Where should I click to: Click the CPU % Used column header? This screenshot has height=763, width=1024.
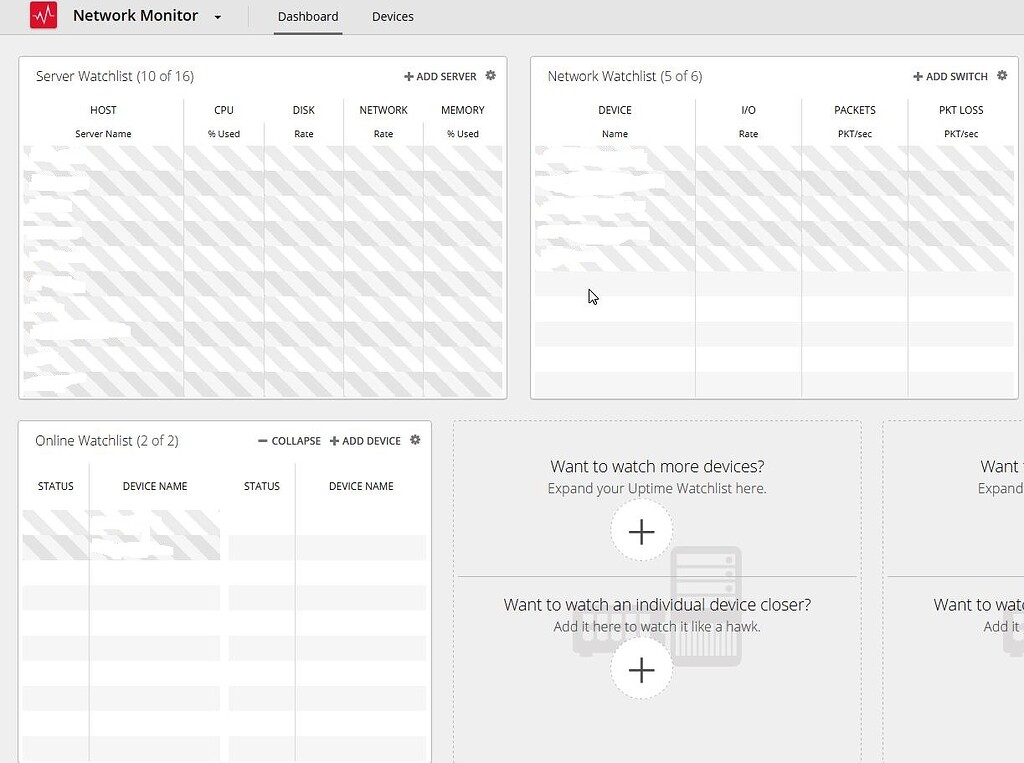coord(223,110)
